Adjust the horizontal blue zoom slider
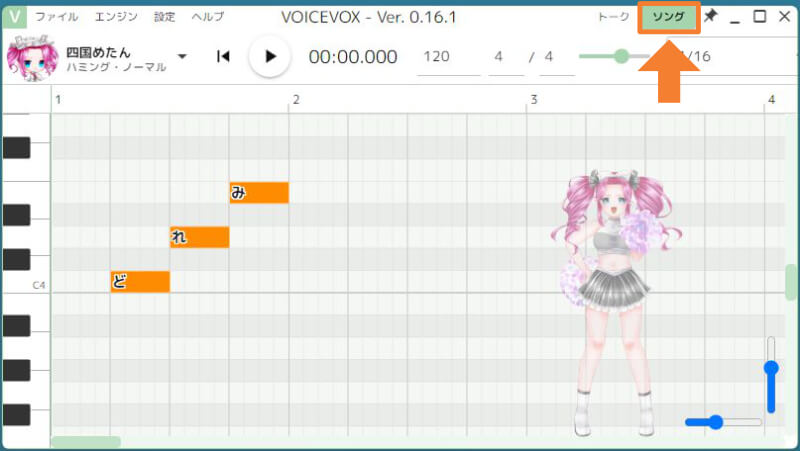800x451 pixels. 716,422
